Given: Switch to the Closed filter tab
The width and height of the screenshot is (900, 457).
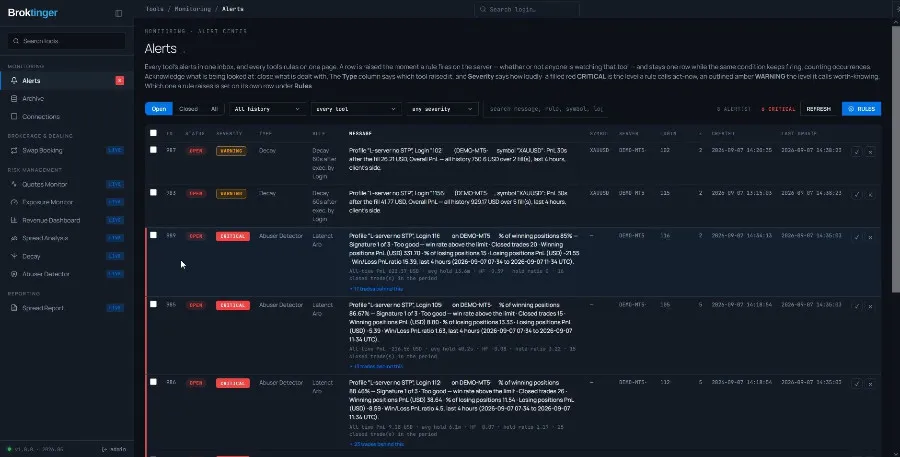Looking at the screenshot, I should 188,109.
